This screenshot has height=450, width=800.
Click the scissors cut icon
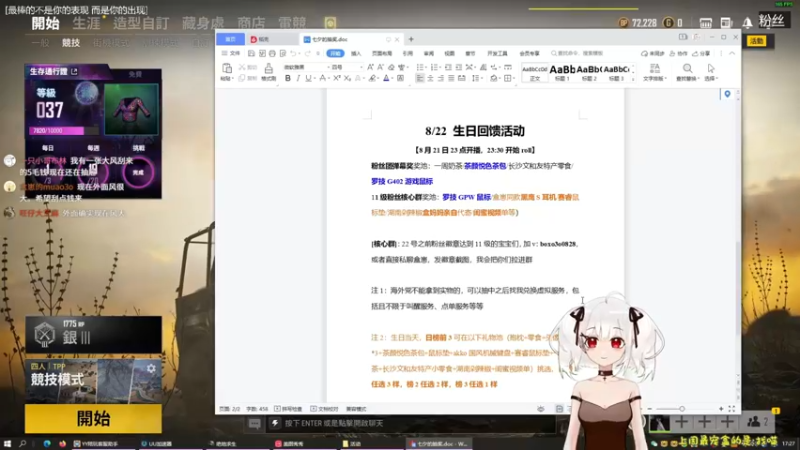[x=242, y=67]
